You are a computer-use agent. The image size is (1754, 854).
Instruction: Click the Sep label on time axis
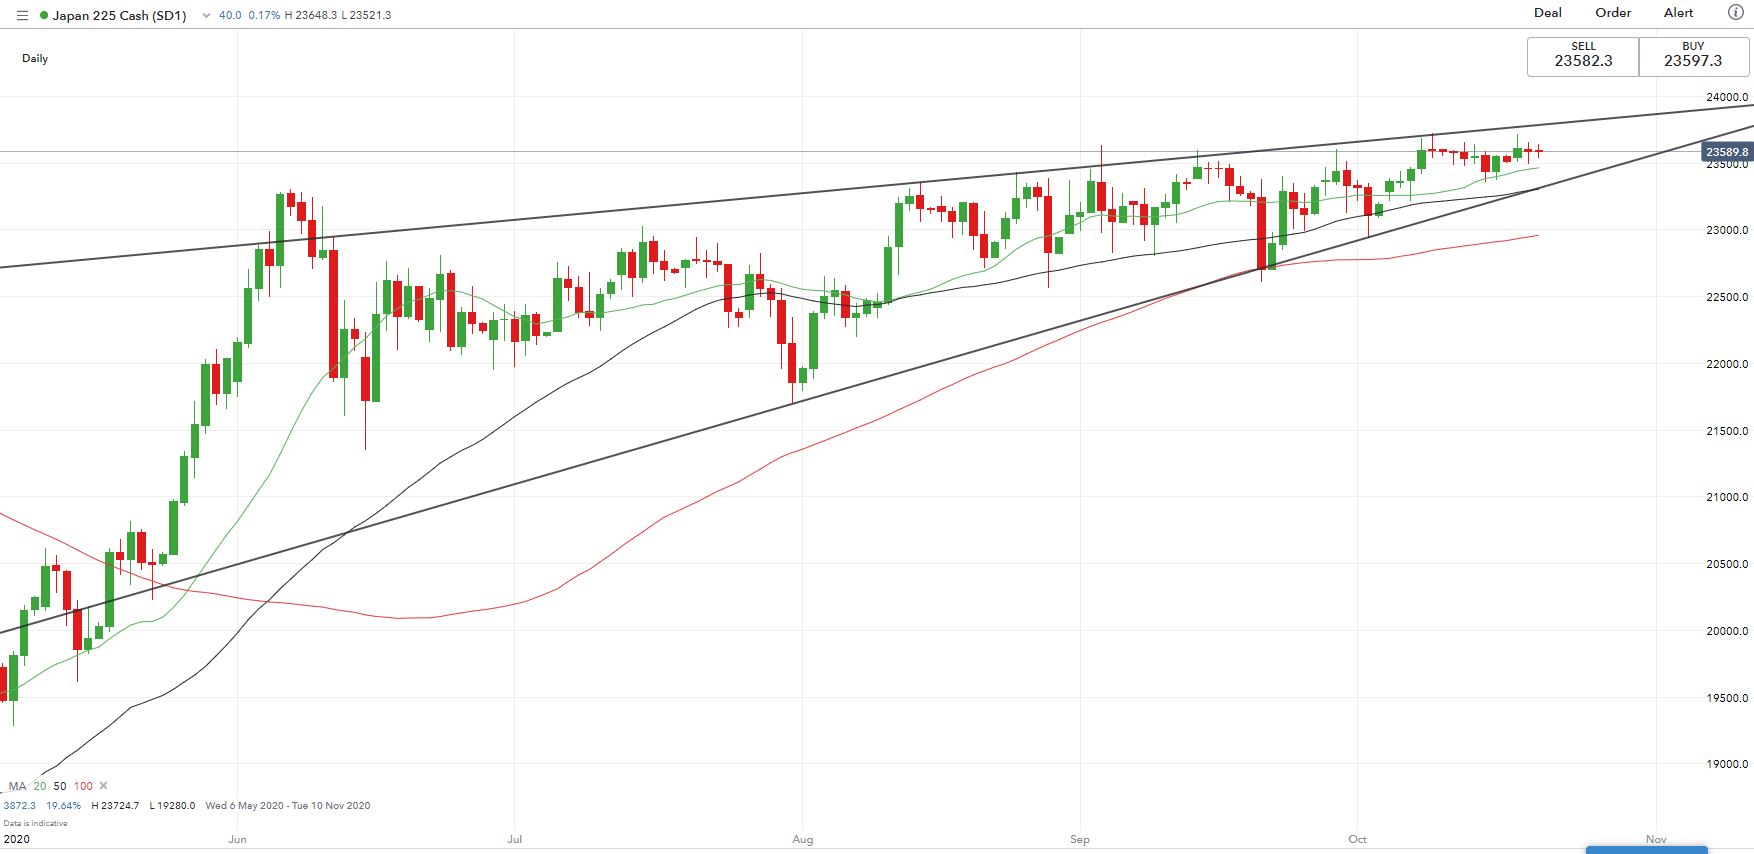point(1079,839)
